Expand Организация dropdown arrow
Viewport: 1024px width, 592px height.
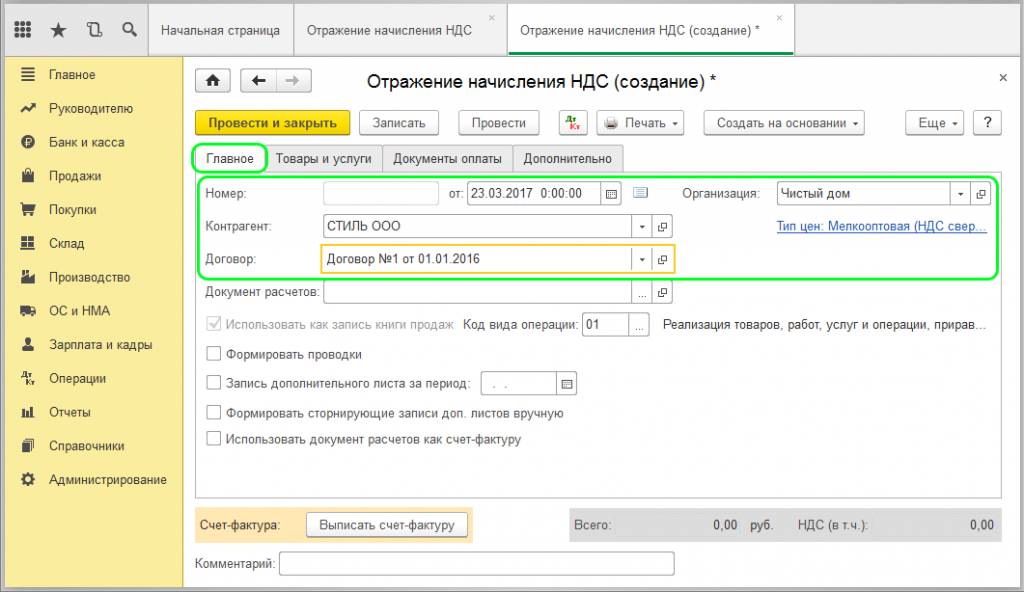(x=960, y=193)
